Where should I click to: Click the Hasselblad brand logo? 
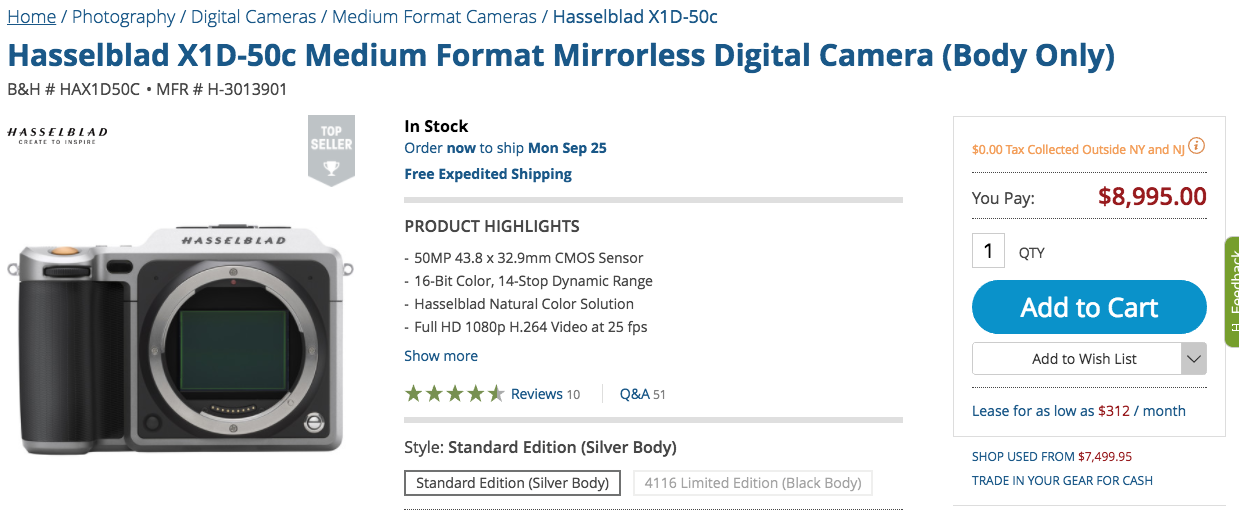(x=57, y=136)
